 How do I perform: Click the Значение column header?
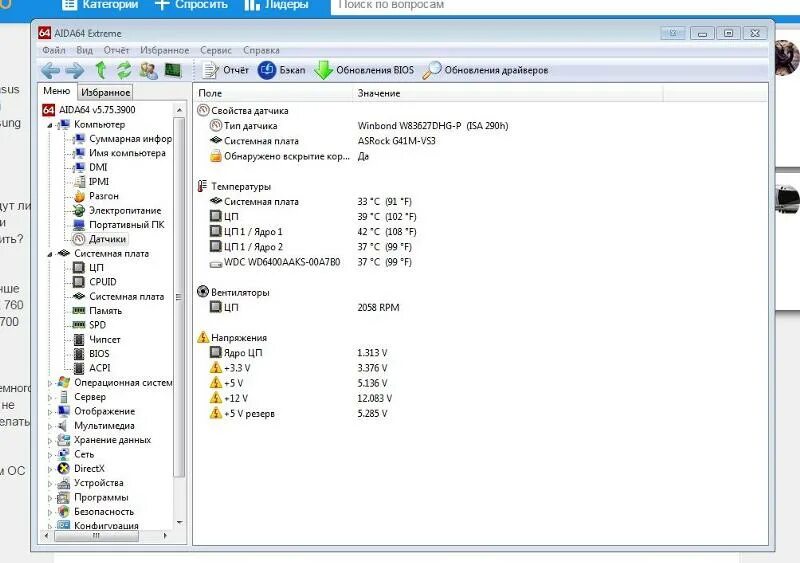(508, 93)
